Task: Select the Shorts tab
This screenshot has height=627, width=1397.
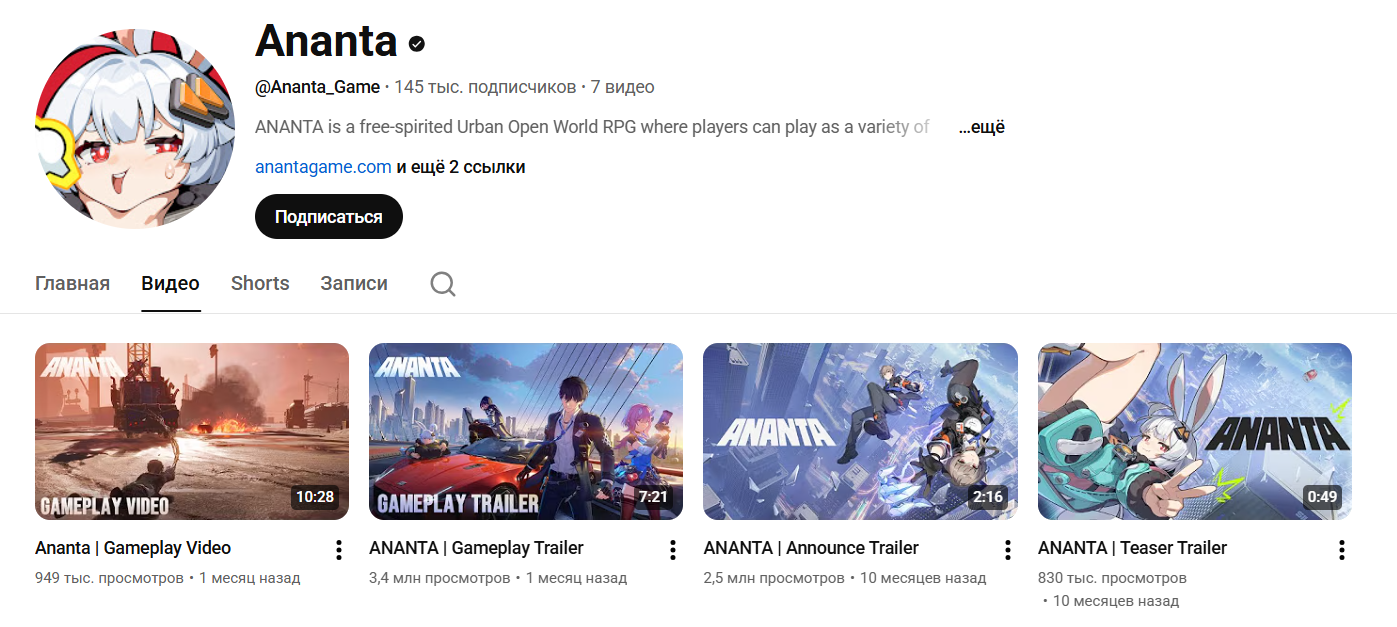Action: 260,283
